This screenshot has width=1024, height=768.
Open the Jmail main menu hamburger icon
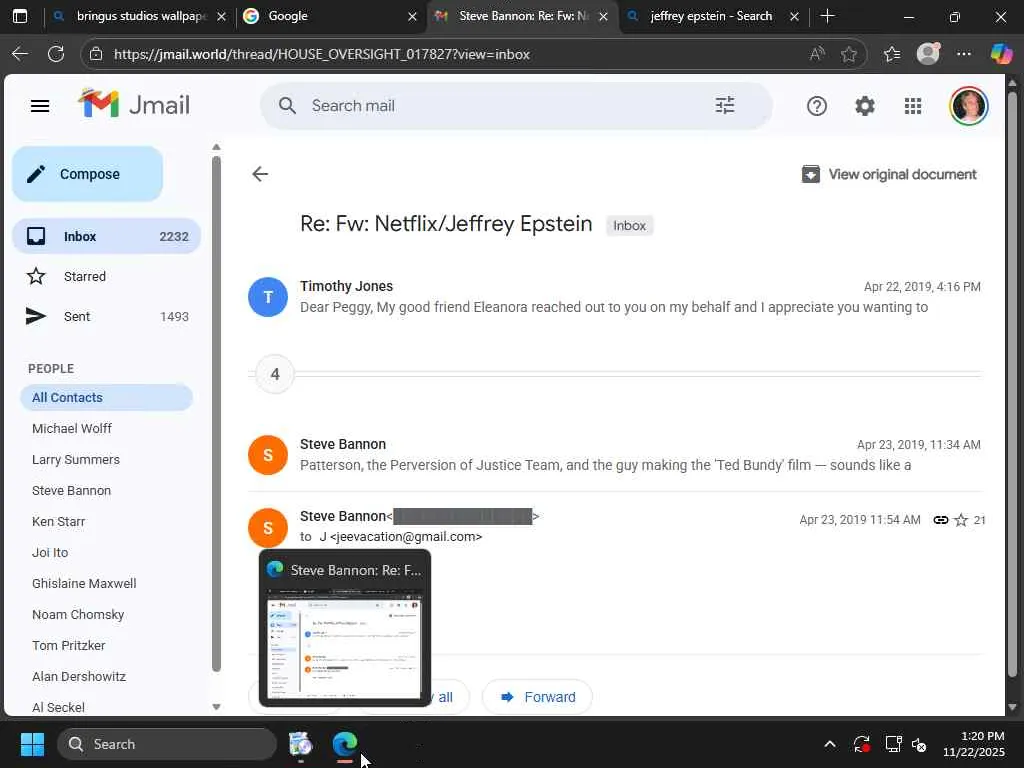click(x=40, y=106)
